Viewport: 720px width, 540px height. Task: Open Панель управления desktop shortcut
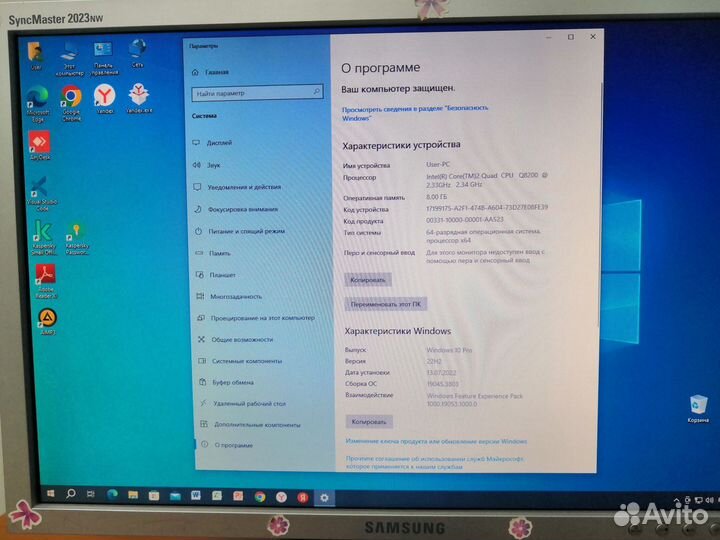(x=104, y=58)
